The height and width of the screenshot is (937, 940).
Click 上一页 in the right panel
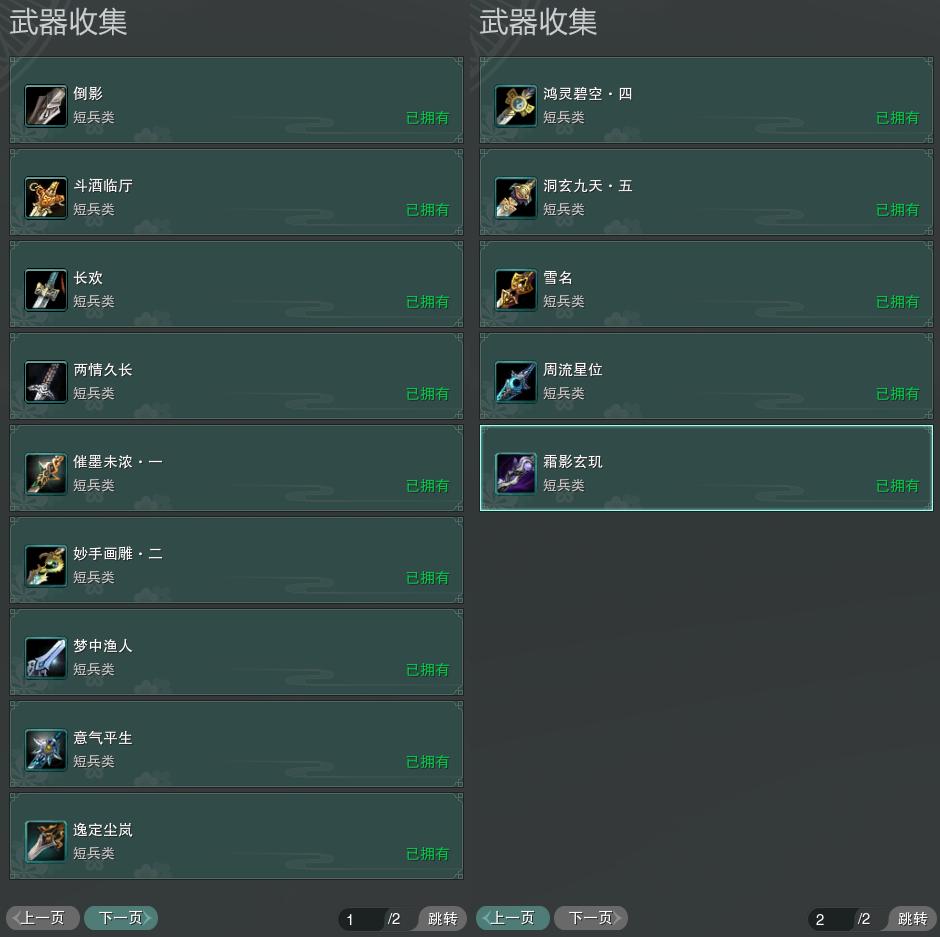(513, 918)
